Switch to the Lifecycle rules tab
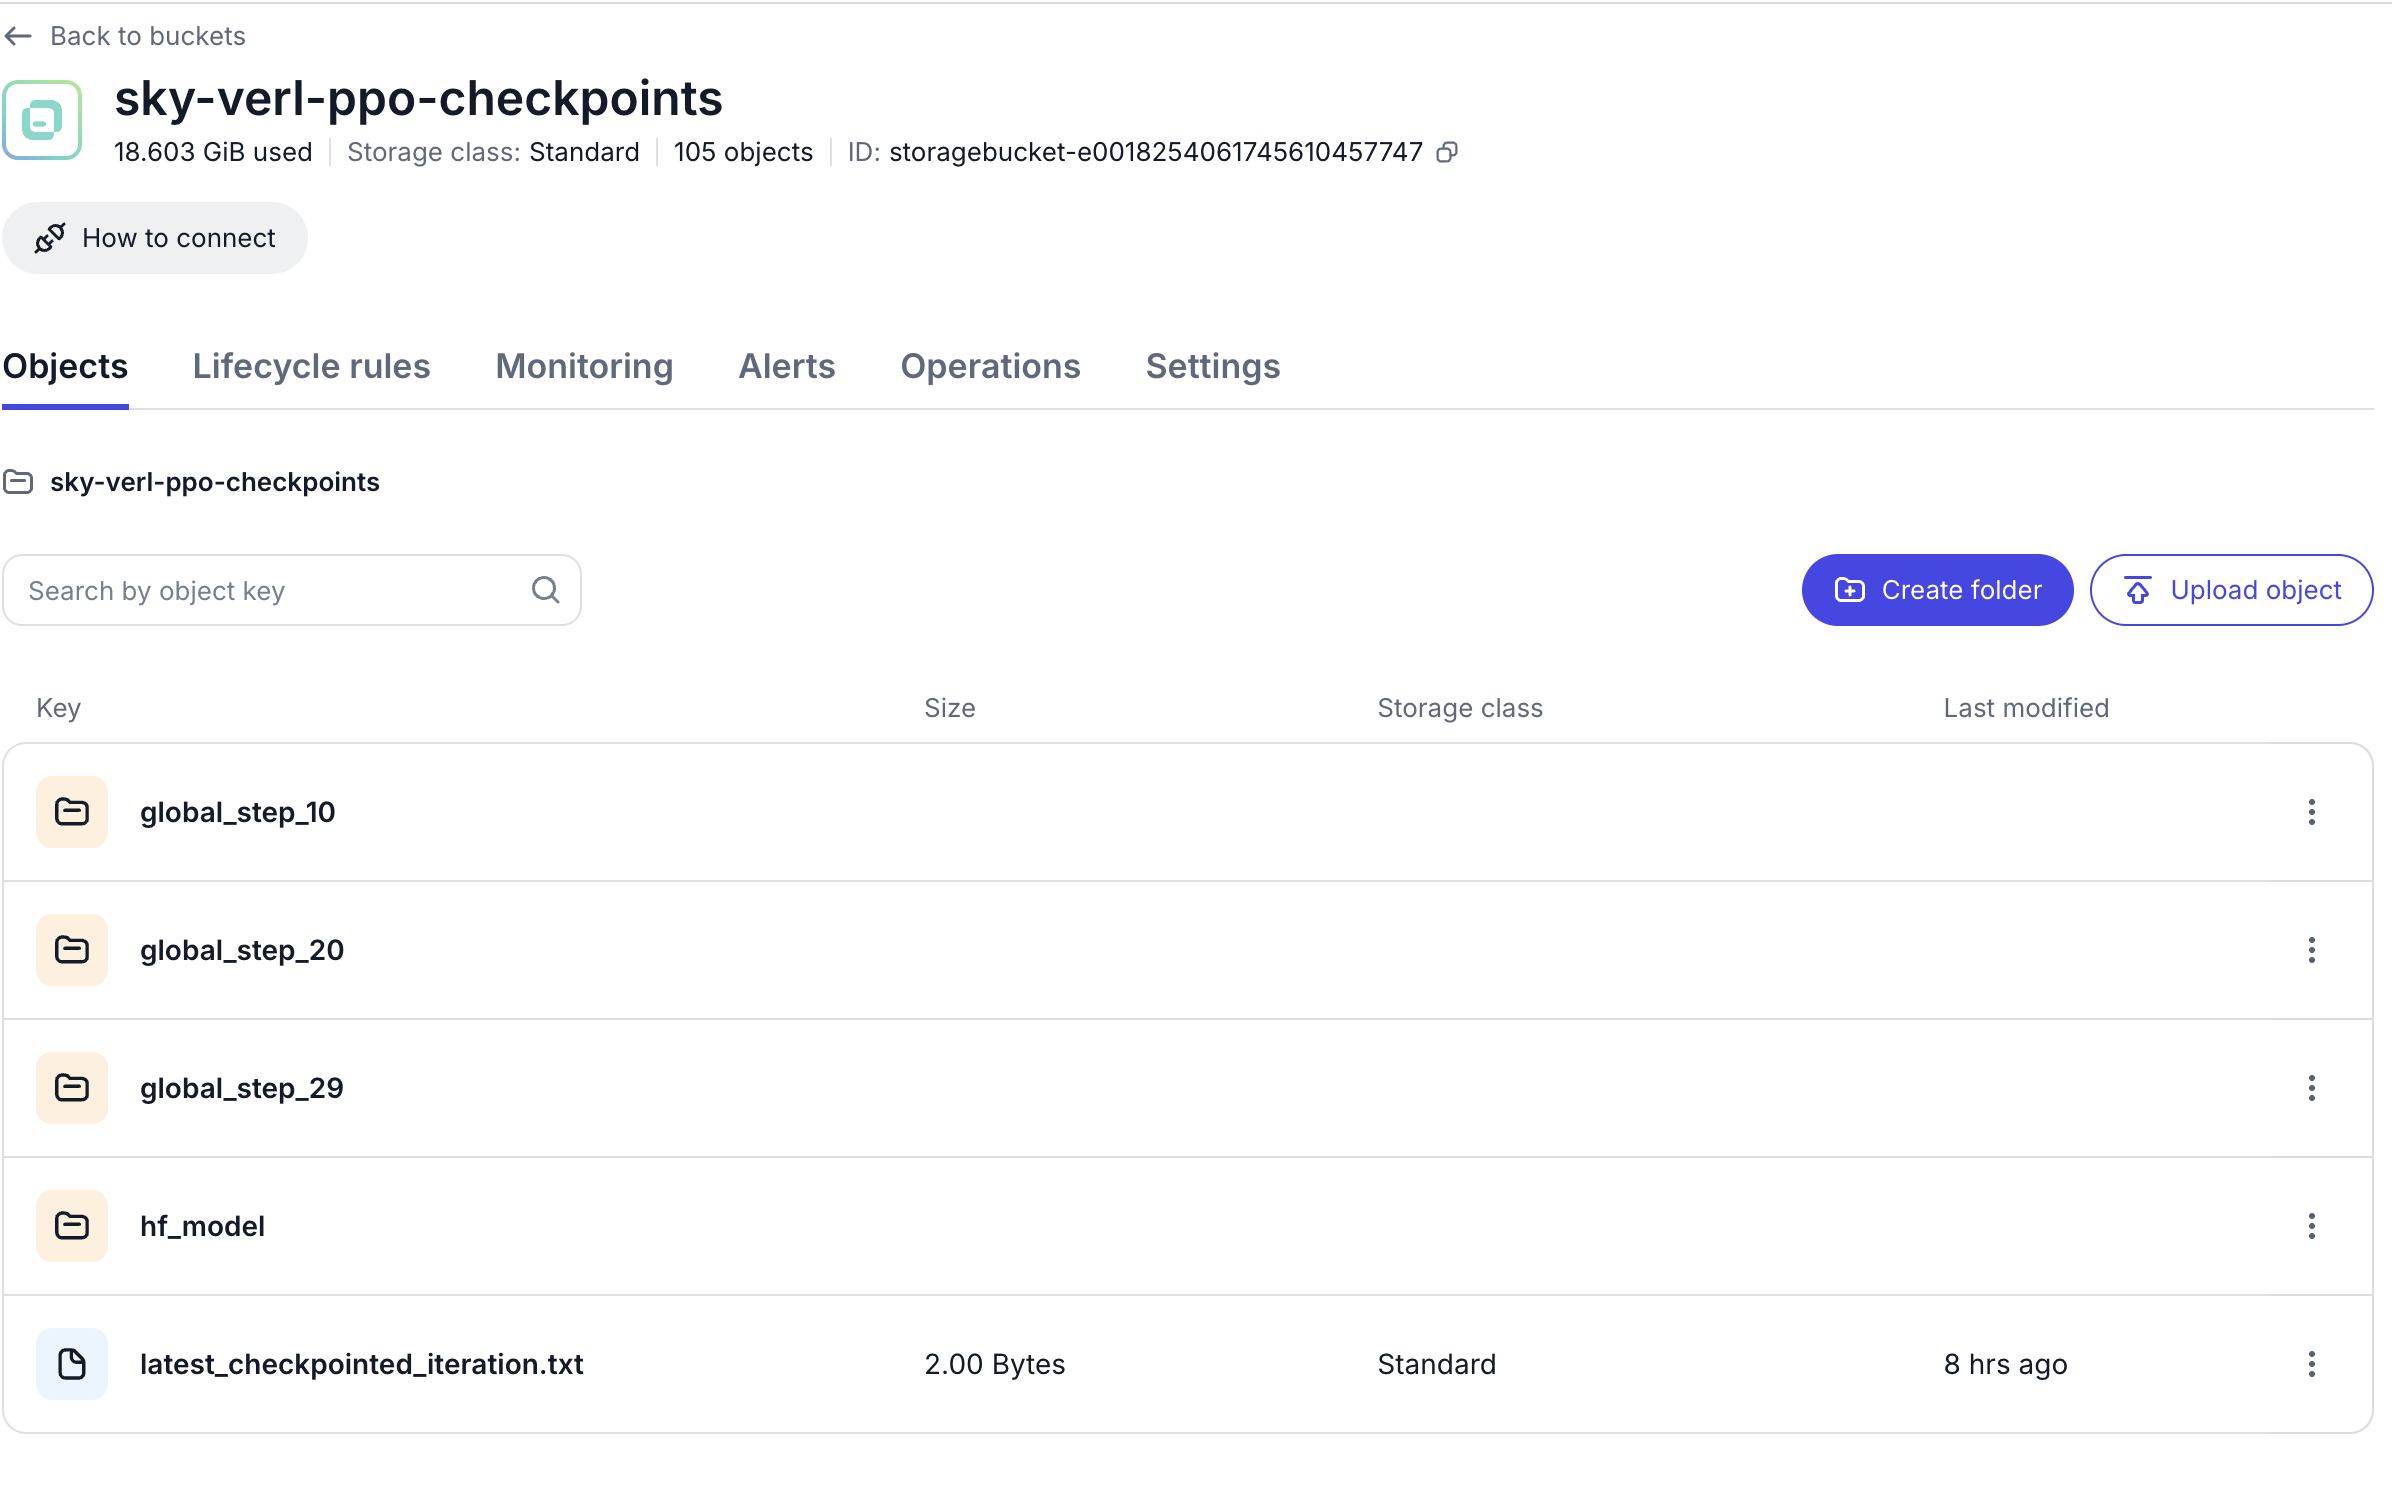Image resolution: width=2392 pixels, height=1492 pixels. coord(311,366)
